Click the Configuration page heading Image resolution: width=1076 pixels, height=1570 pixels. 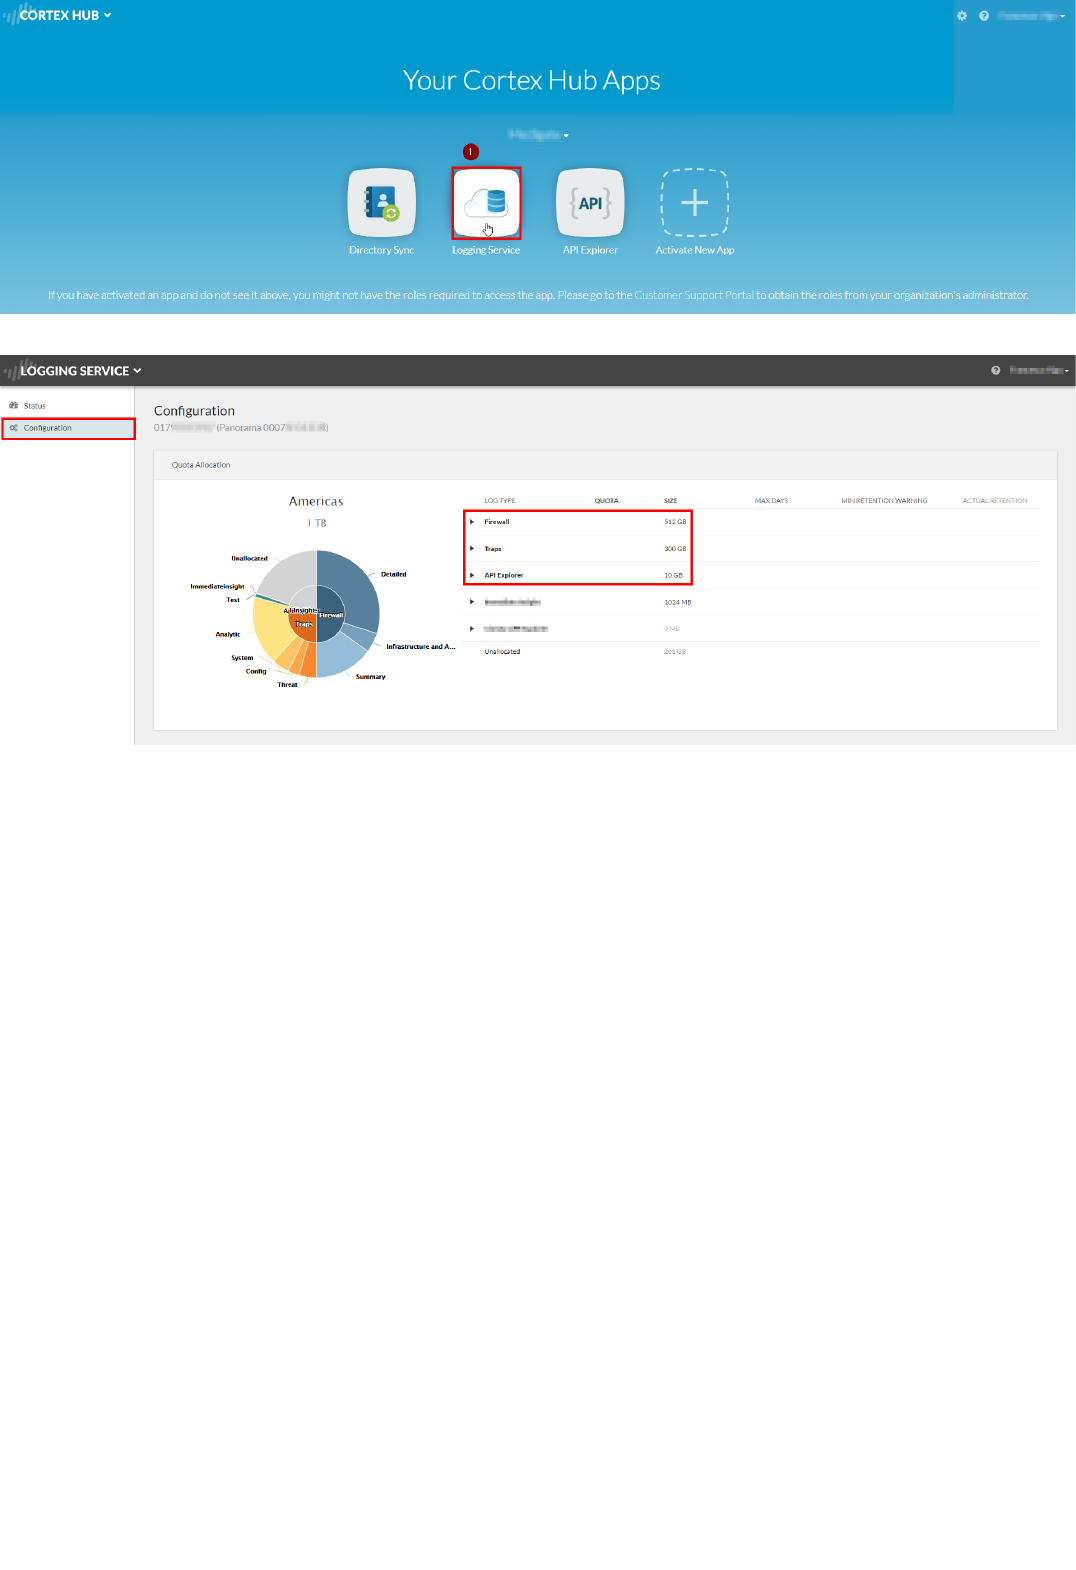(194, 411)
